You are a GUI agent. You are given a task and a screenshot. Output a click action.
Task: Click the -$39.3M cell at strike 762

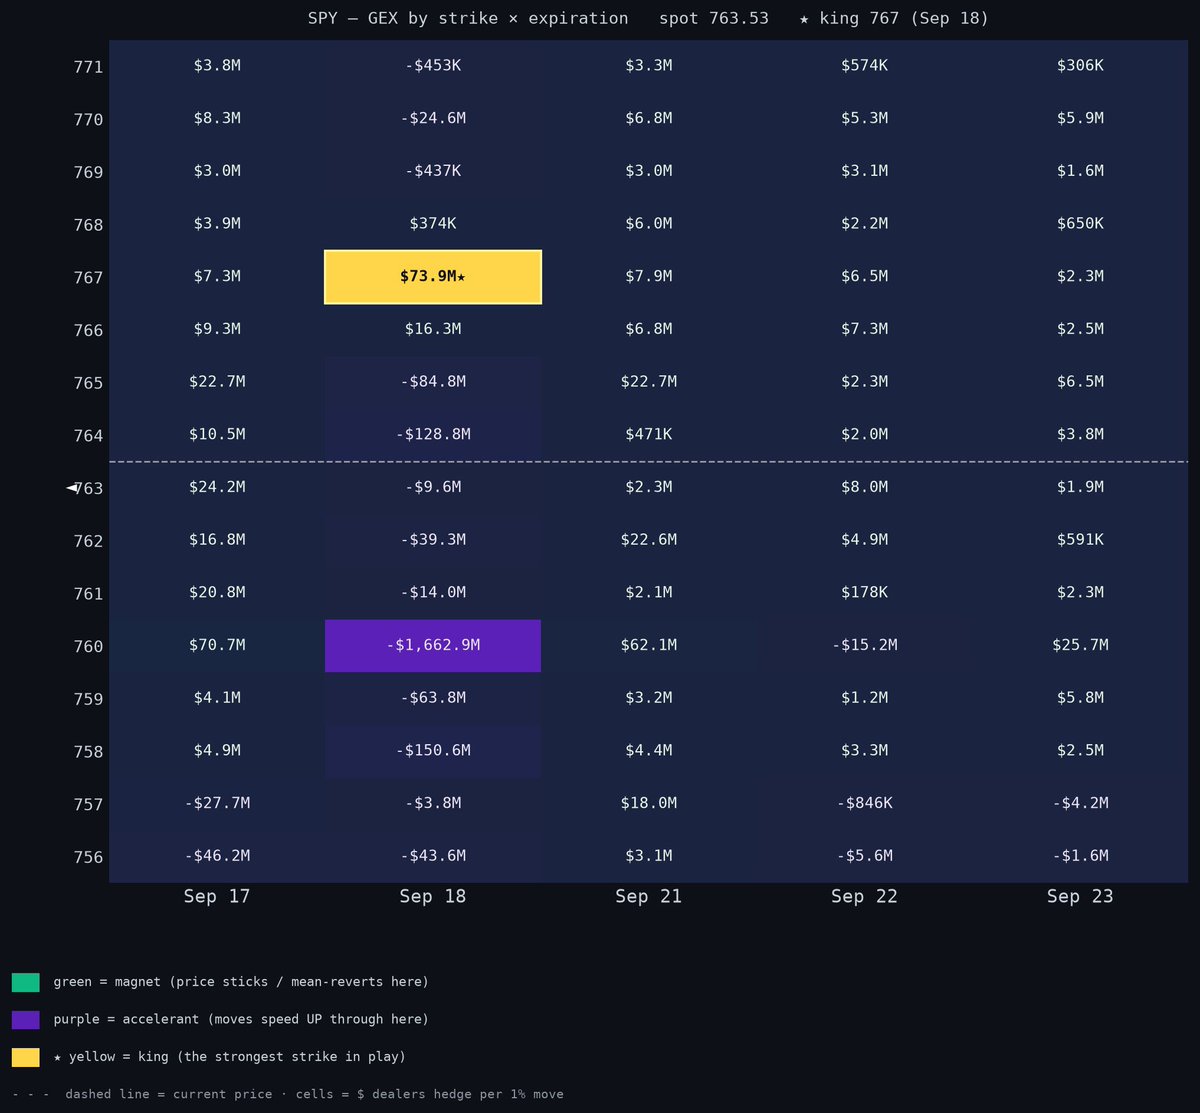click(x=433, y=540)
